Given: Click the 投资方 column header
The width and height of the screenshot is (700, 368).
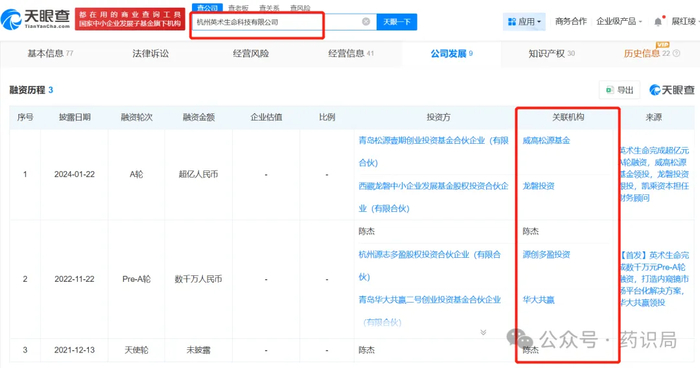Looking at the screenshot, I should (x=438, y=117).
